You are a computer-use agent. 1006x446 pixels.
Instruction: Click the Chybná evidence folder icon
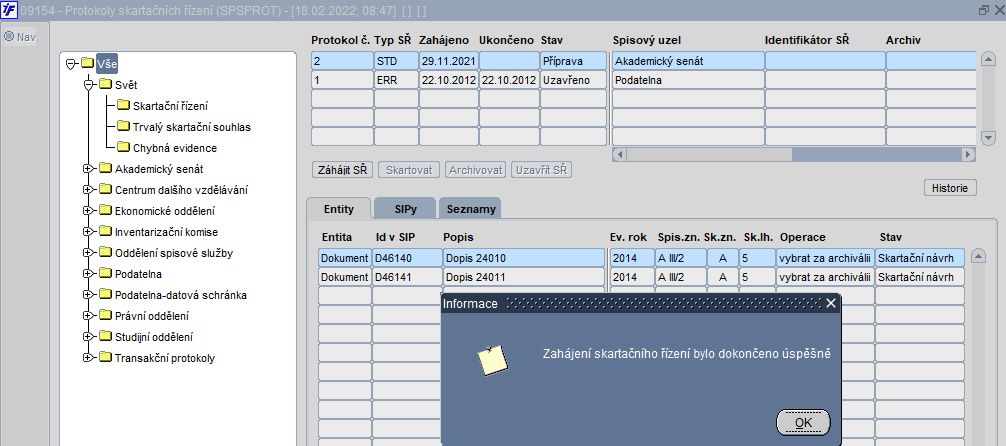pyautogui.click(x=123, y=148)
